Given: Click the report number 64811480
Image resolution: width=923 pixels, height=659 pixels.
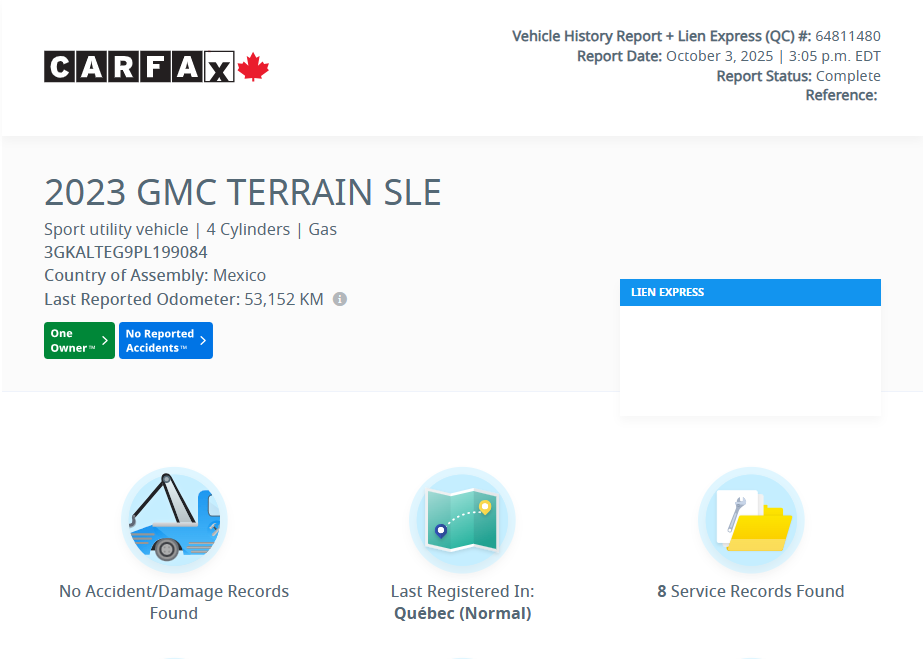Looking at the screenshot, I should tap(848, 36).
